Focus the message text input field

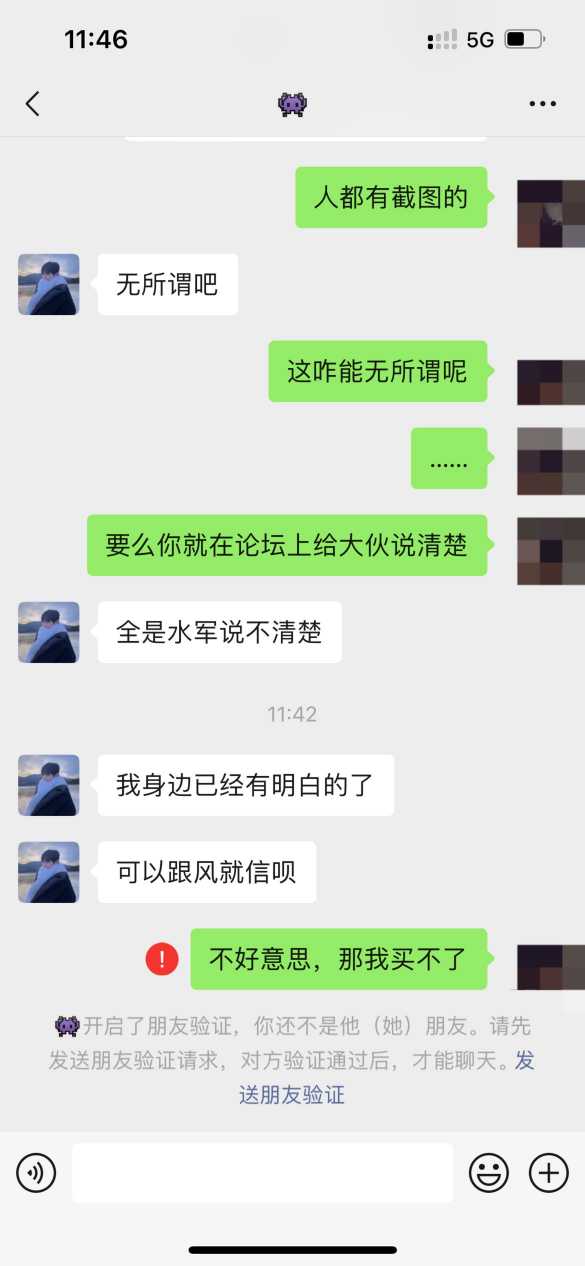coord(262,1173)
